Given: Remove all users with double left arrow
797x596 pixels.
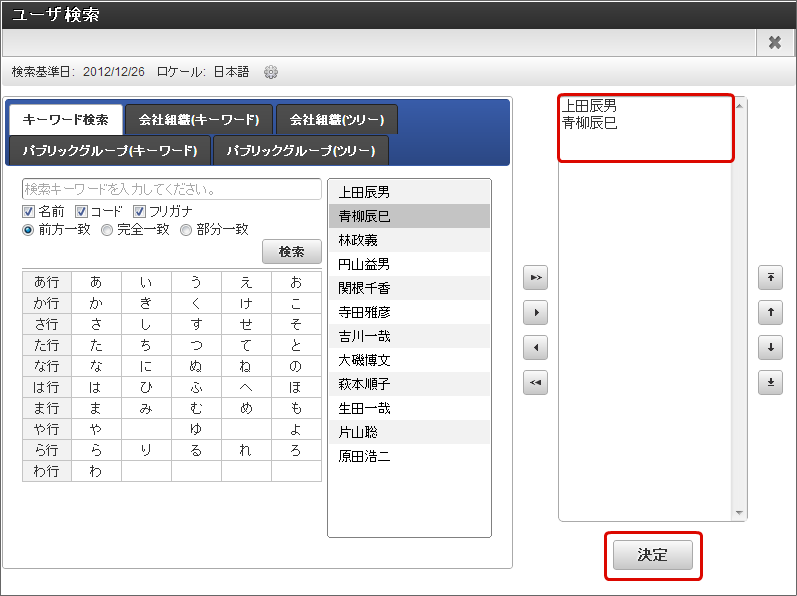Looking at the screenshot, I should (535, 383).
